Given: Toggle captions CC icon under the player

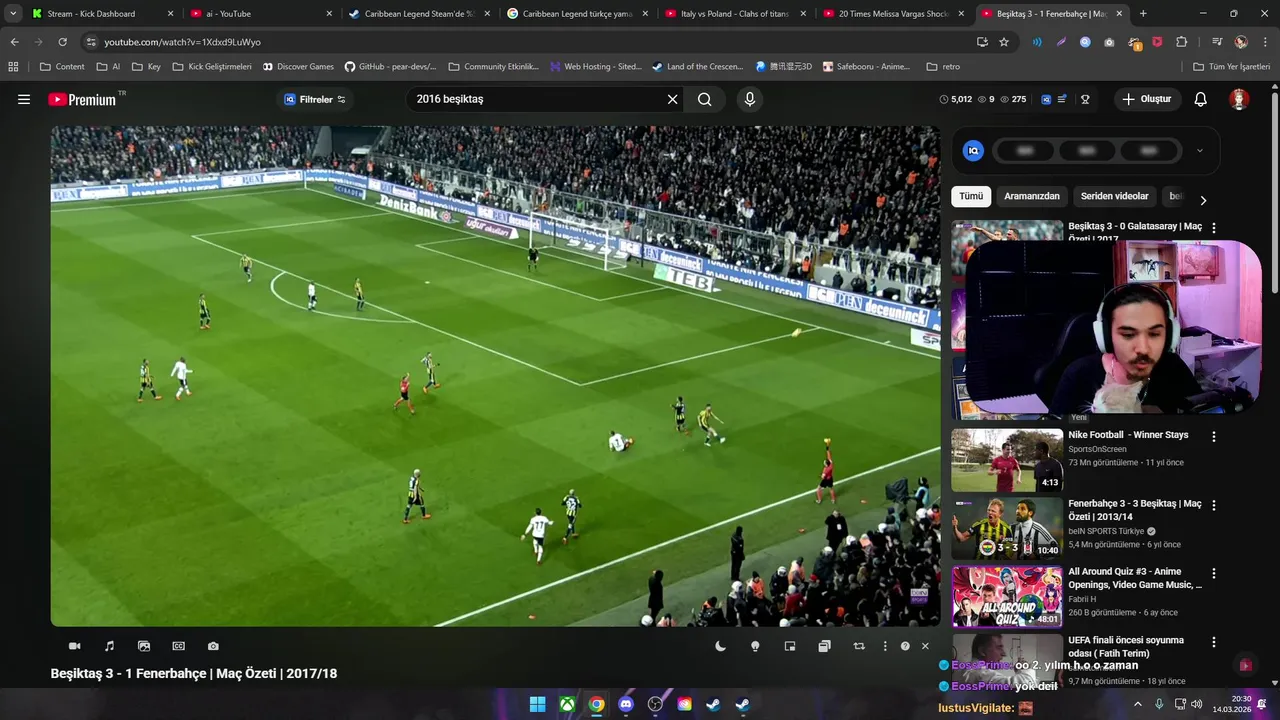Looking at the screenshot, I should click(x=178, y=646).
